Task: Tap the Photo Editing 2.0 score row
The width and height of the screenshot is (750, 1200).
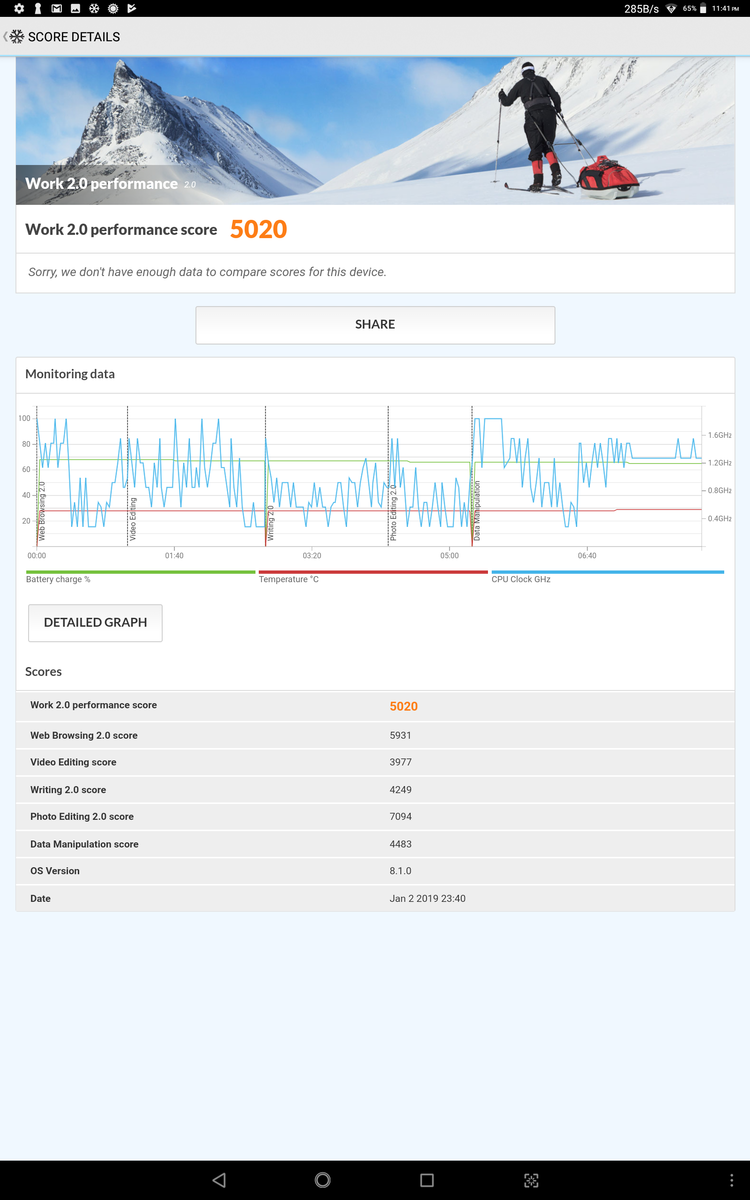Action: click(x=375, y=816)
